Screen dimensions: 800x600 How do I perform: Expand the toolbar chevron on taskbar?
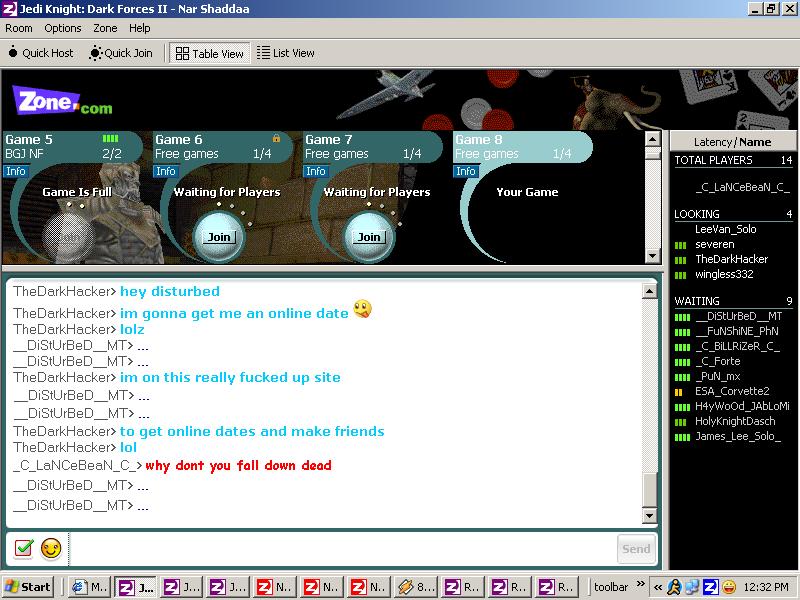point(641,583)
